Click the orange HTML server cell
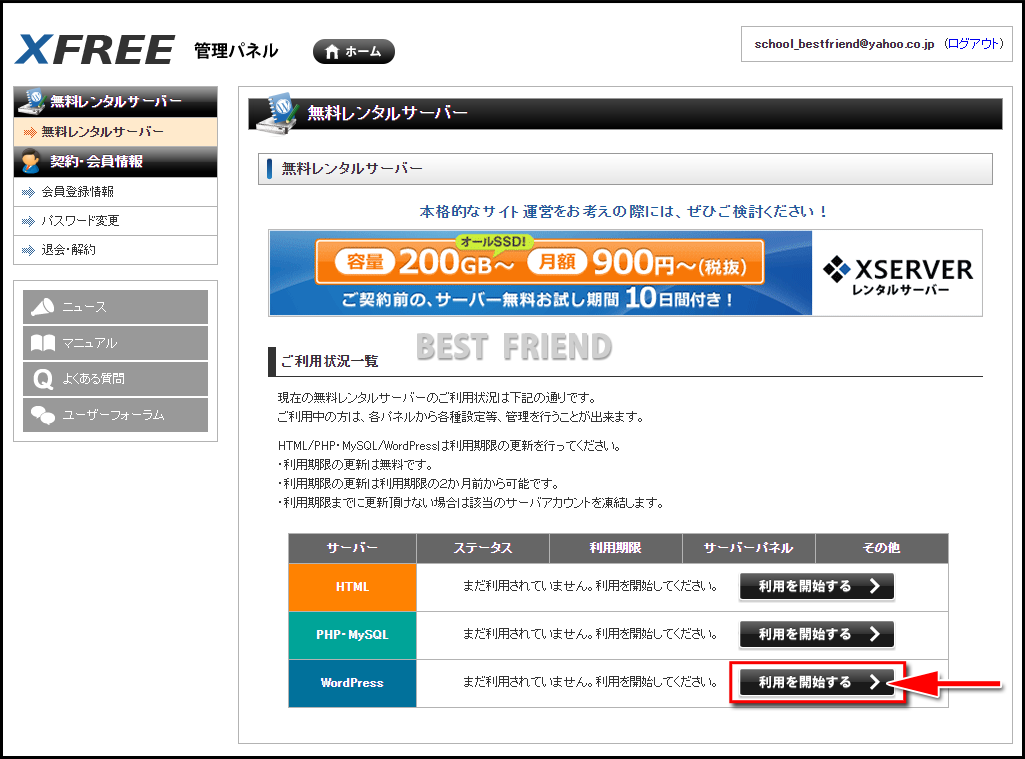Screen dimensions: 1025x759 click(352, 587)
